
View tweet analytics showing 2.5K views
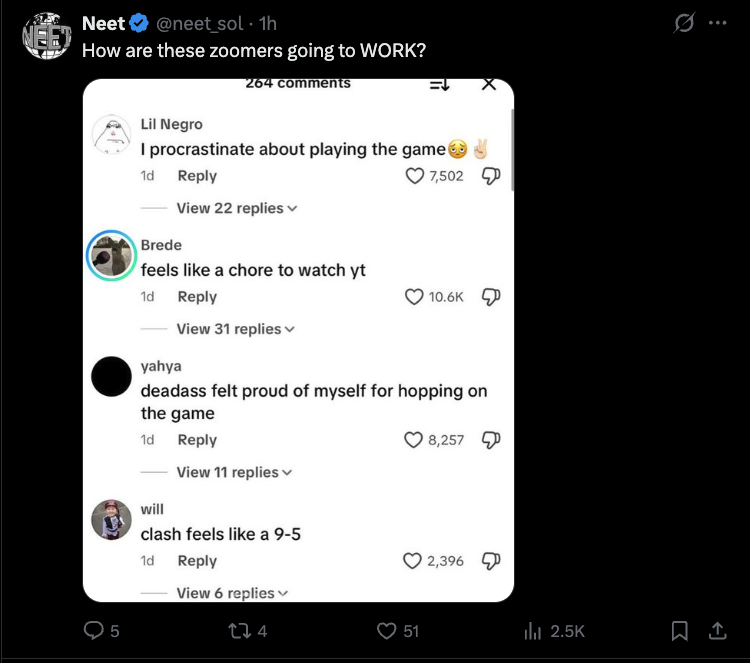tap(531, 631)
